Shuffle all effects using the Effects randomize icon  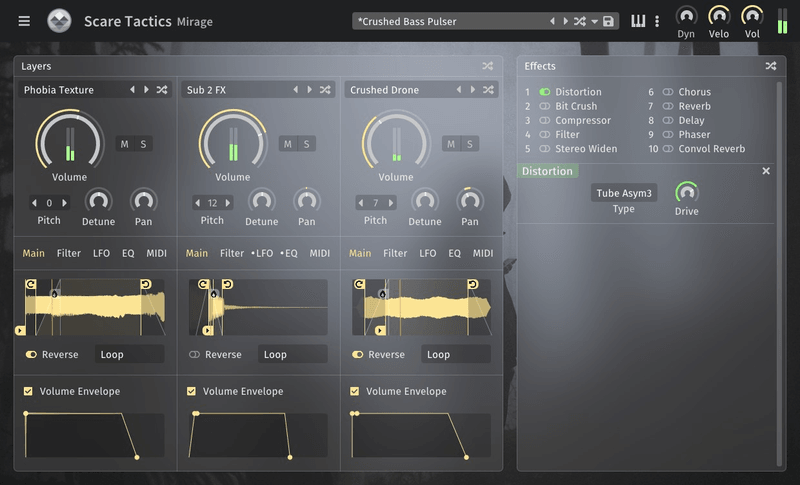770,66
